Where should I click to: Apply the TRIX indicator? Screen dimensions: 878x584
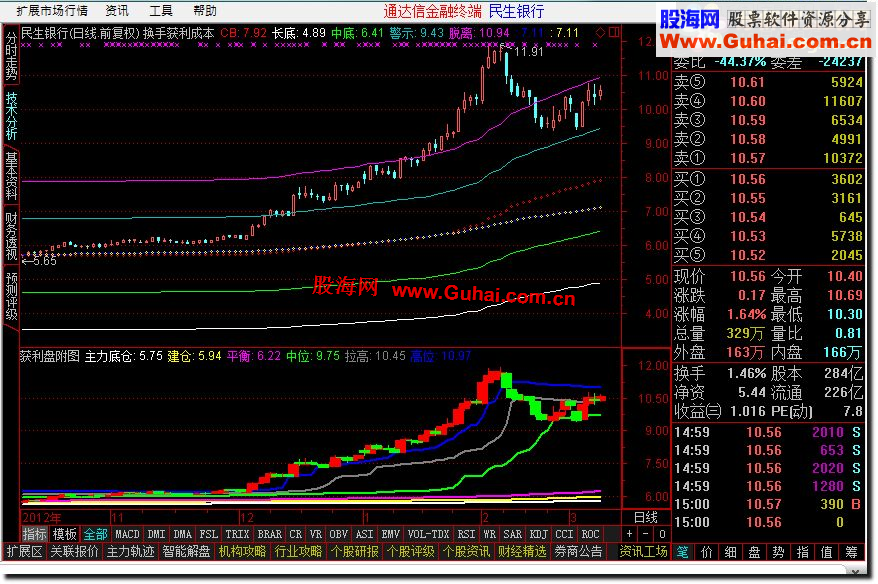pyautogui.click(x=237, y=534)
